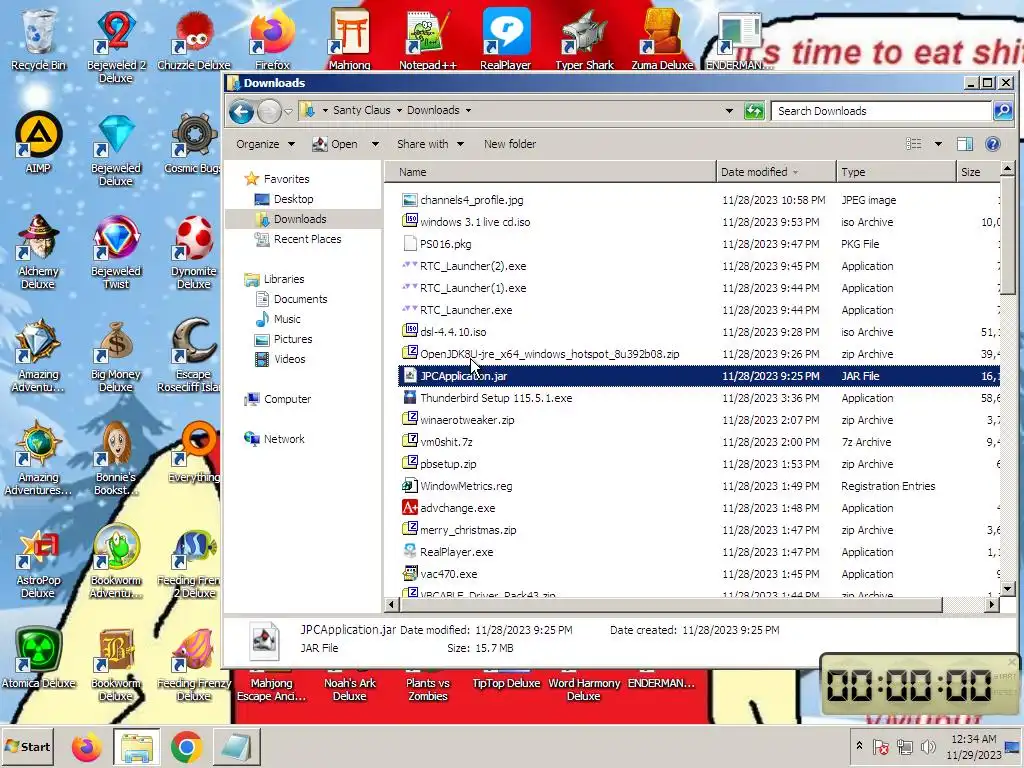
Task: Sort by the Type column header
Action: pos(896,172)
